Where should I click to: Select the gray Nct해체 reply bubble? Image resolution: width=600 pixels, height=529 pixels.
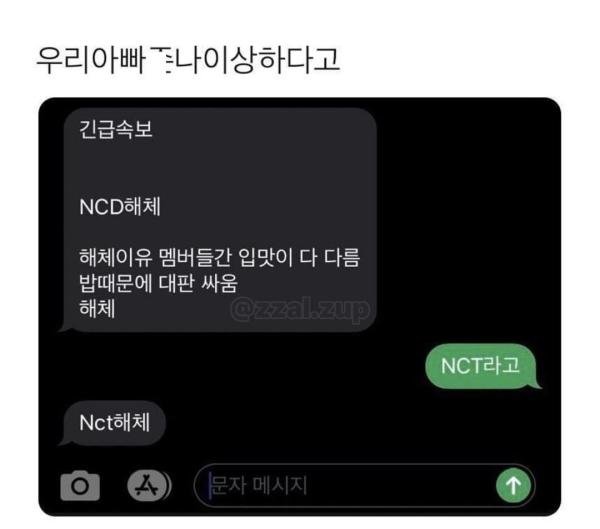point(113,423)
